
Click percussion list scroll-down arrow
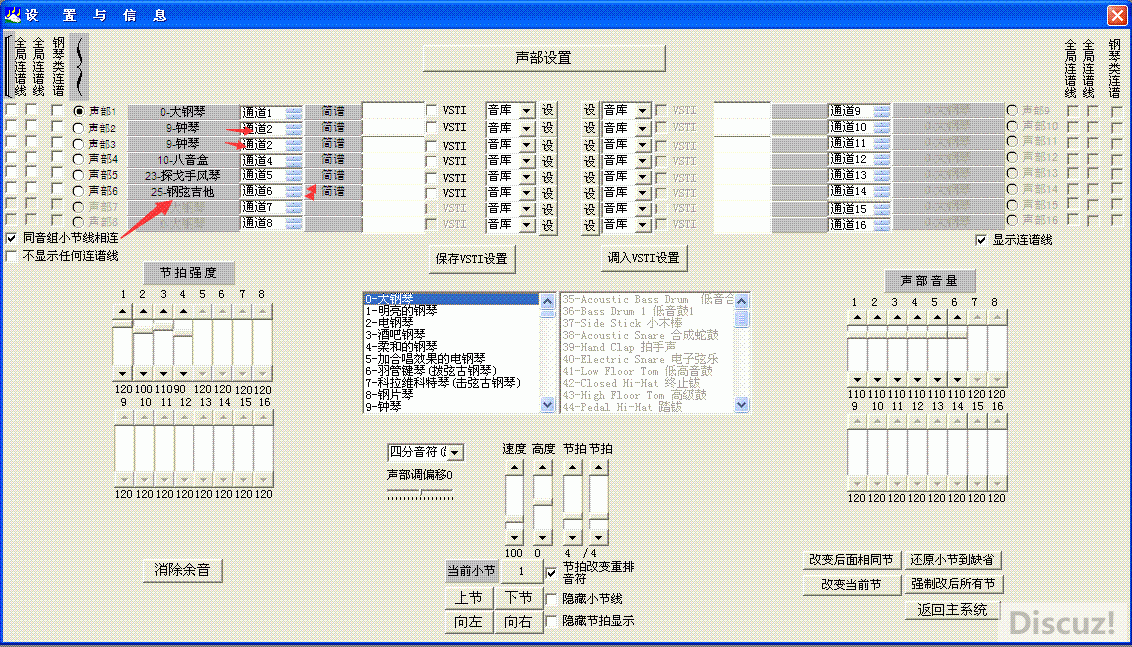tap(741, 405)
